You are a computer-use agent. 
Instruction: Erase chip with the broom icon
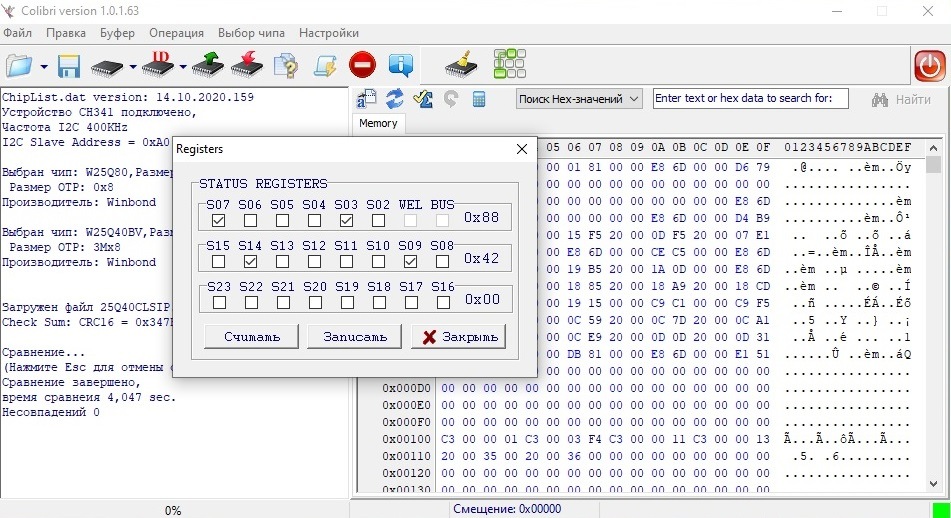pos(461,64)
